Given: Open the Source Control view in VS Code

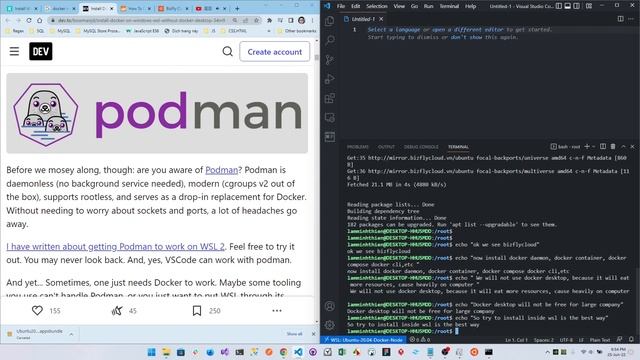Looking at the screenshot, I should point(329,60).
